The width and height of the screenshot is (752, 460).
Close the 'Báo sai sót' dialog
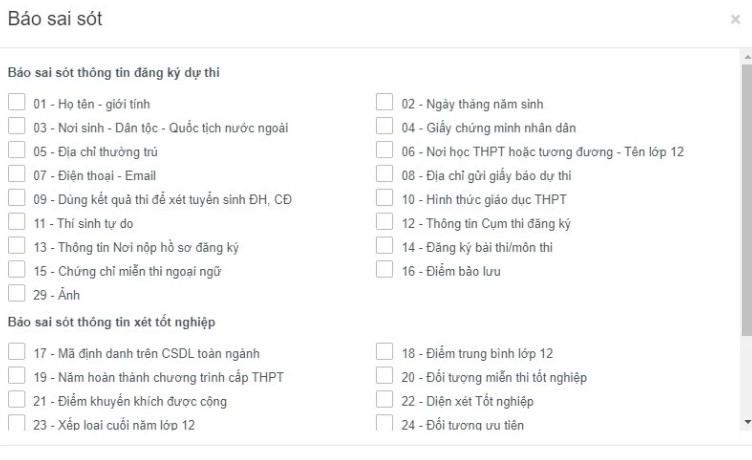[735, 19]
